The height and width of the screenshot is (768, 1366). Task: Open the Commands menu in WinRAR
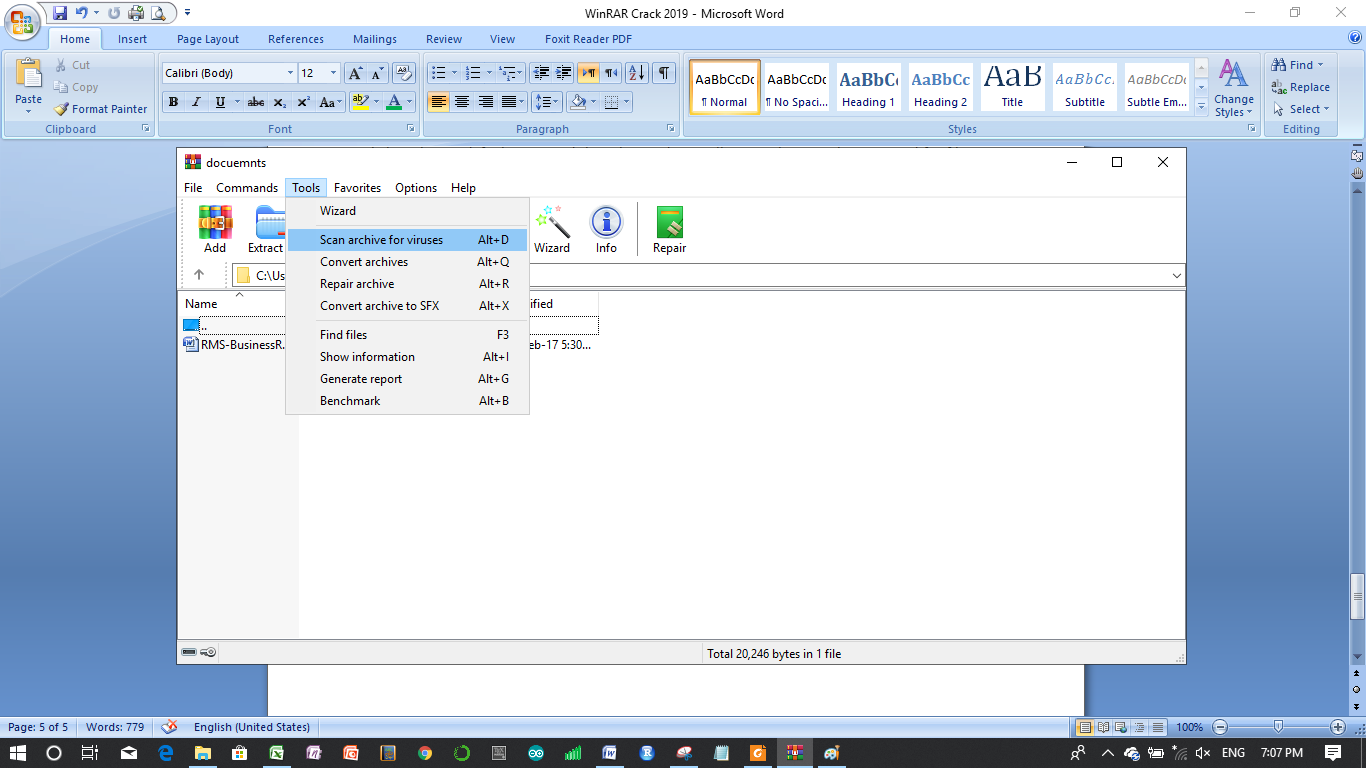coord(247,188)
